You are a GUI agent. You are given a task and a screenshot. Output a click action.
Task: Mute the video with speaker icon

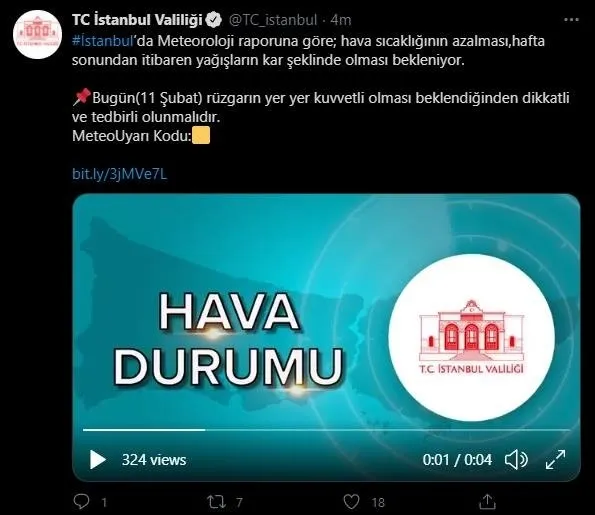[516, 460]
